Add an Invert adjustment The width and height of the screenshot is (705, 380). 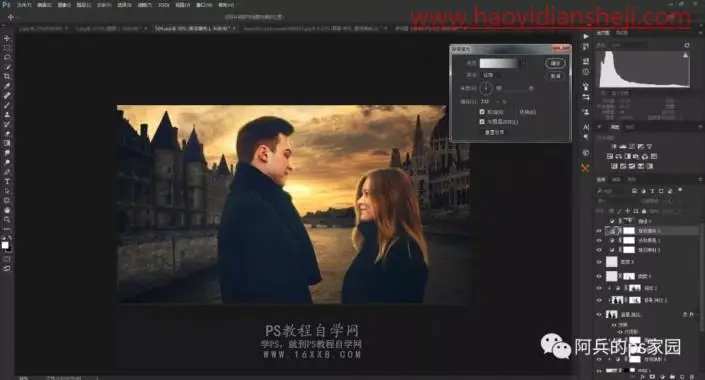coord(615,166)
